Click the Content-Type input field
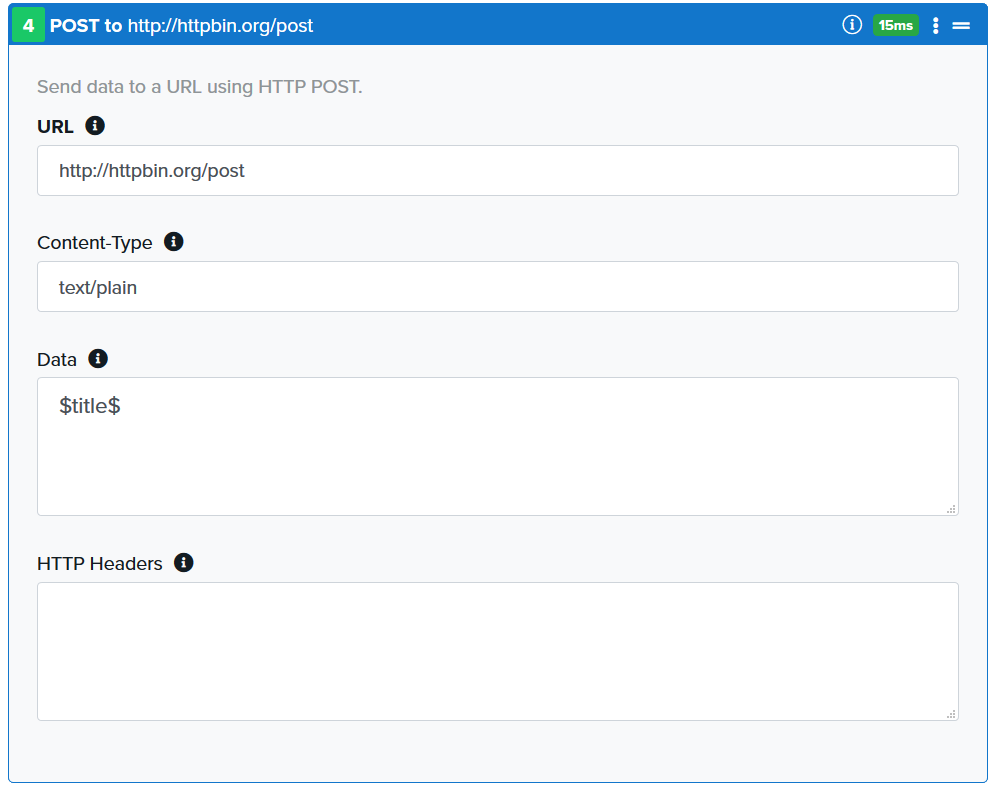 coord(498,287)
